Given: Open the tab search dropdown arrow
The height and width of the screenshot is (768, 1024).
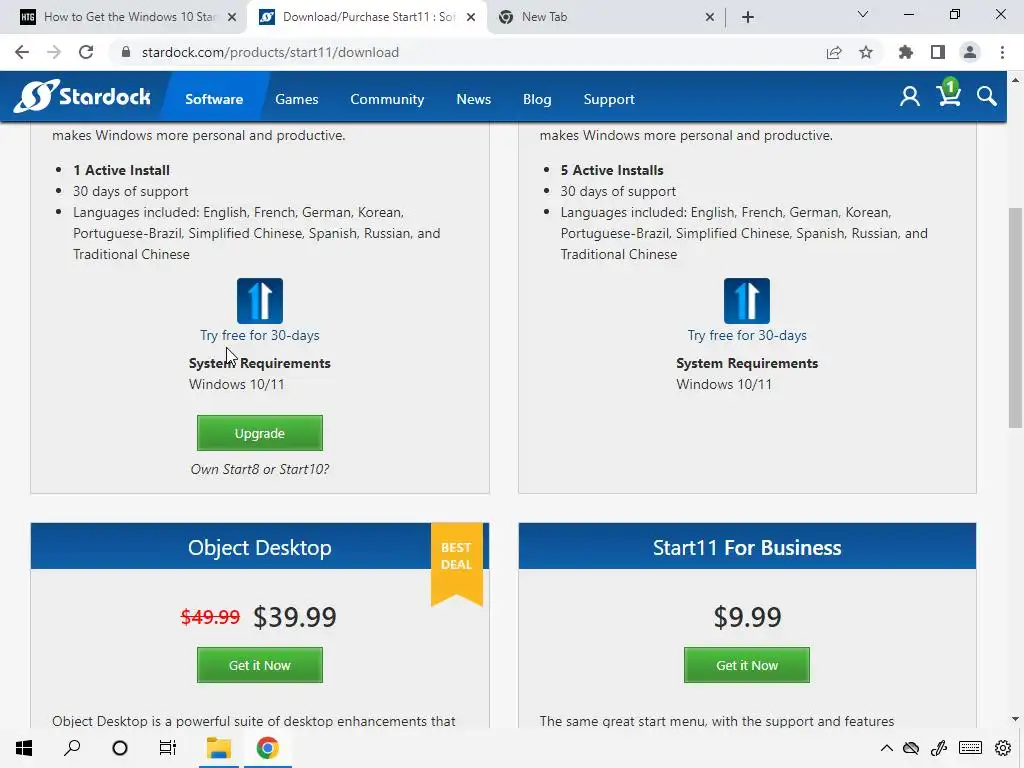Looking at the screenshot, I should [x=863, y=14].
